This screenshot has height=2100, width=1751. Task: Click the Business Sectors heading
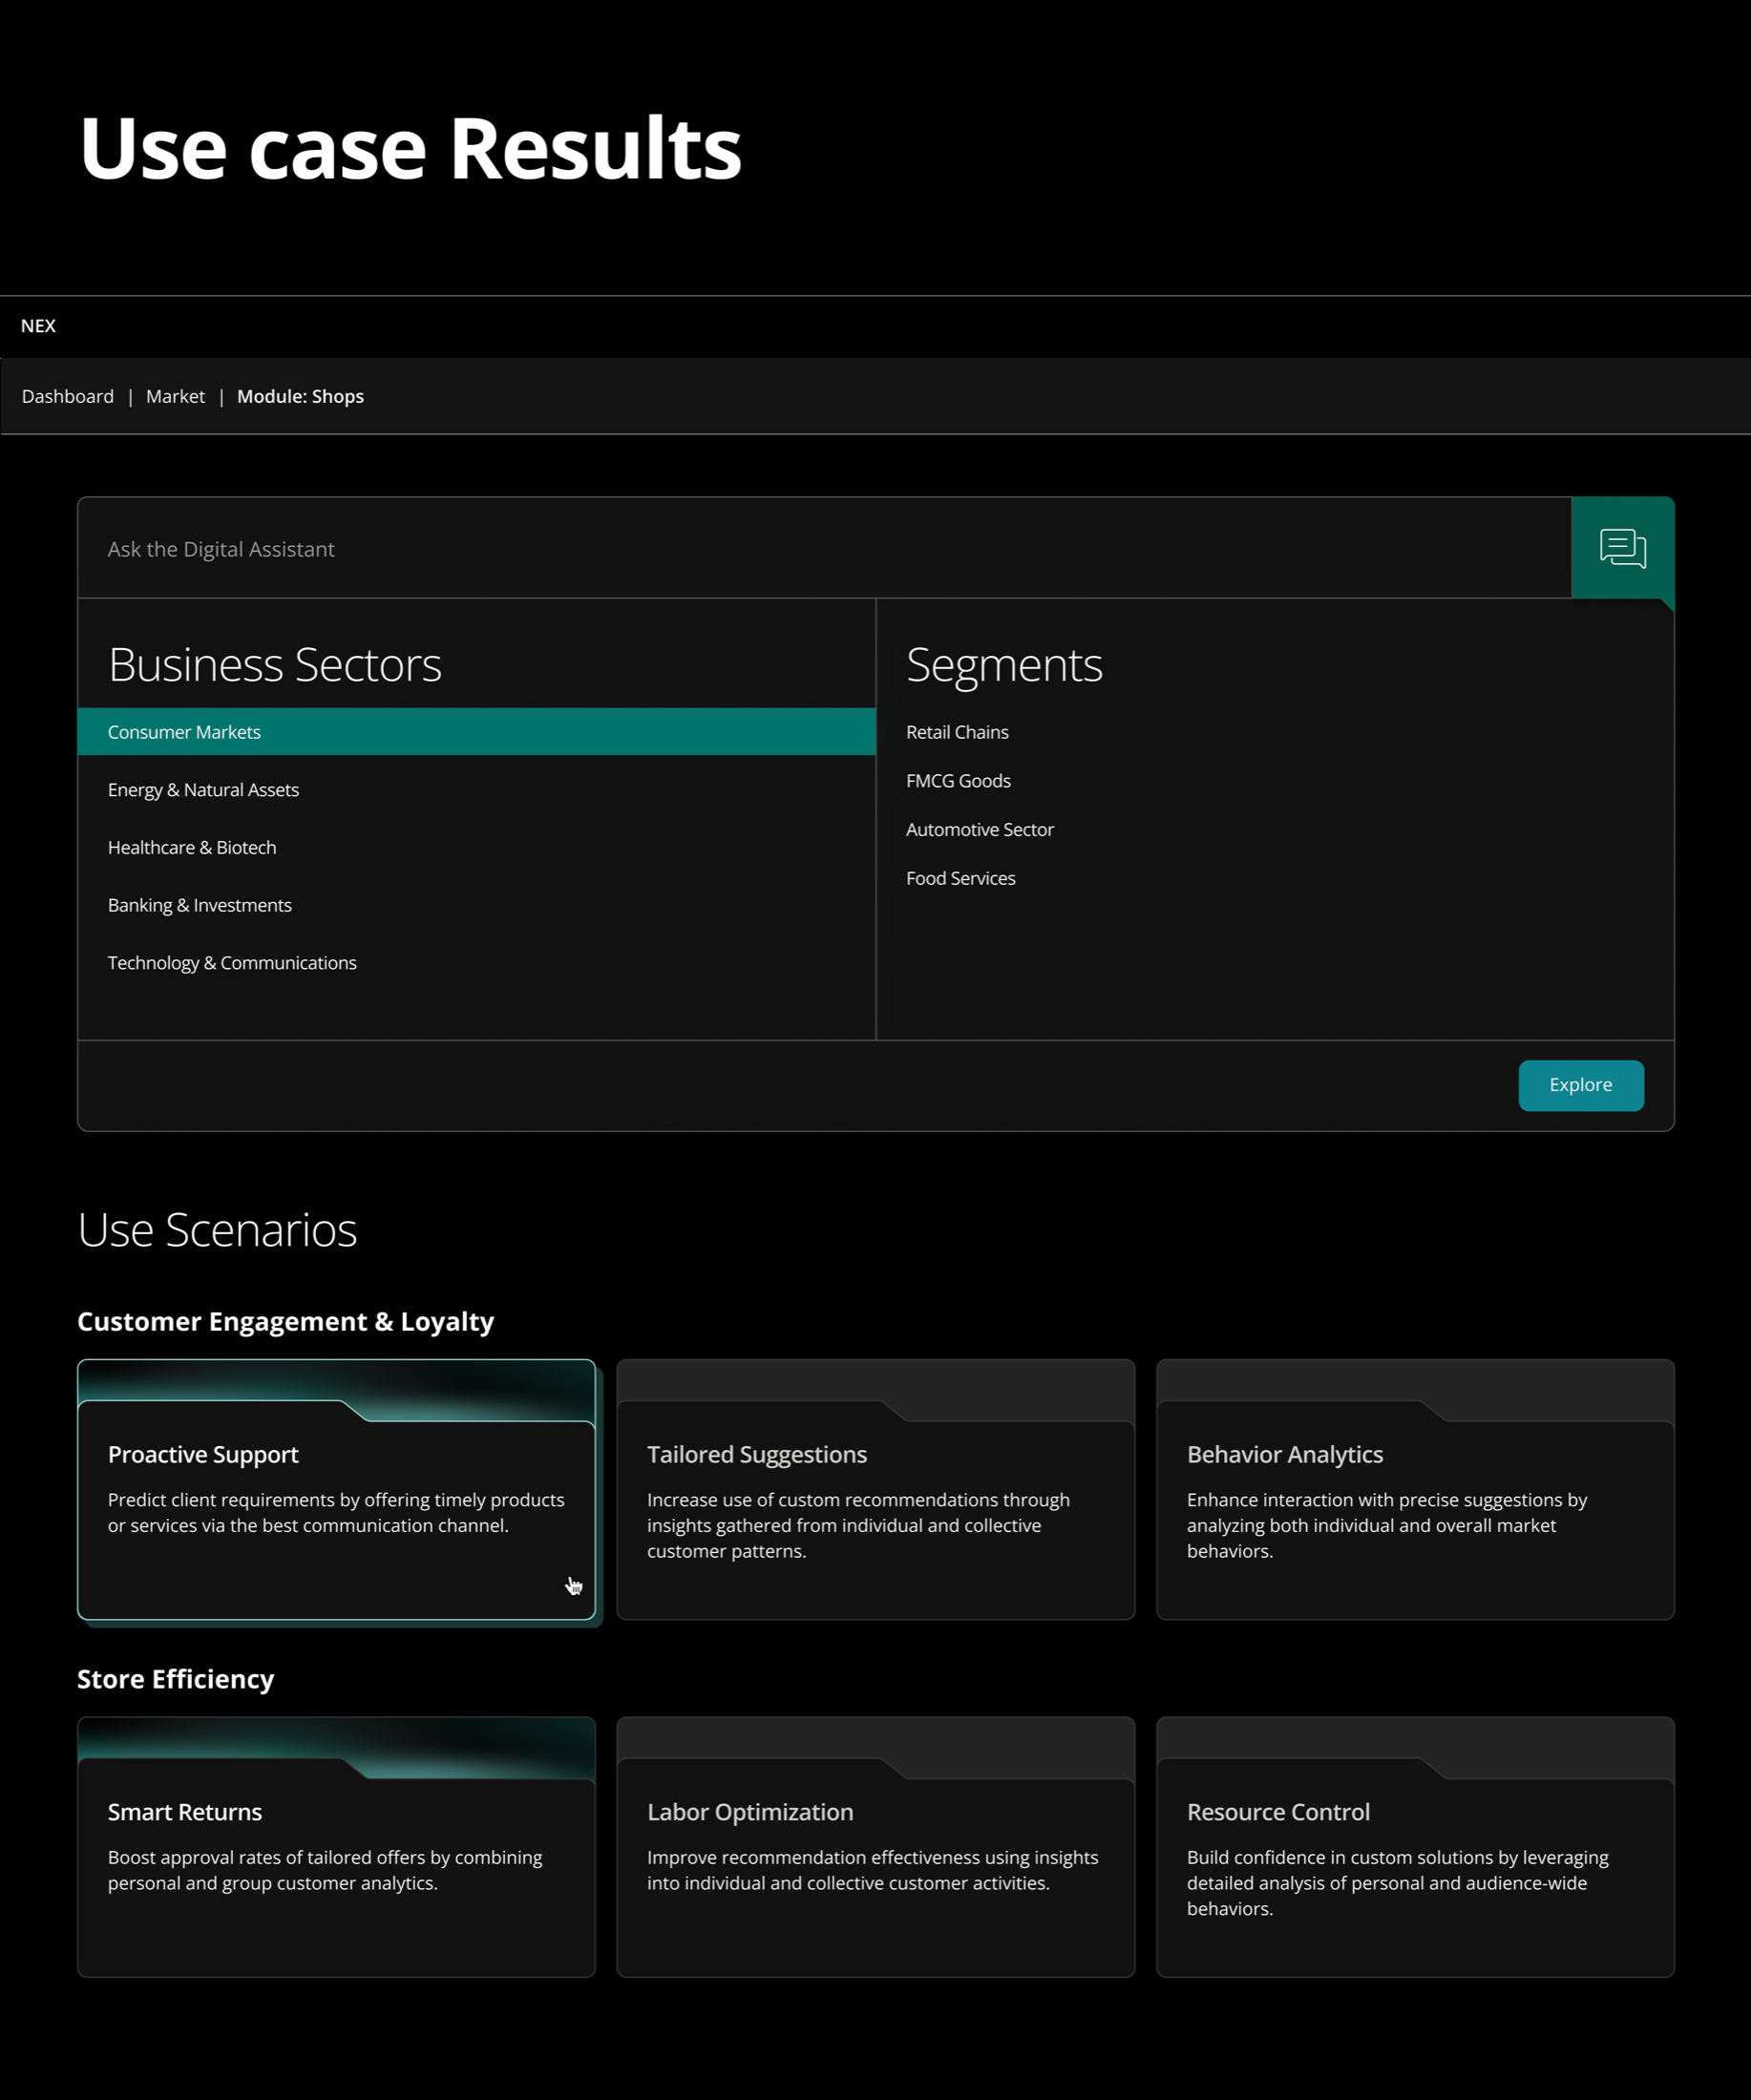275,665
